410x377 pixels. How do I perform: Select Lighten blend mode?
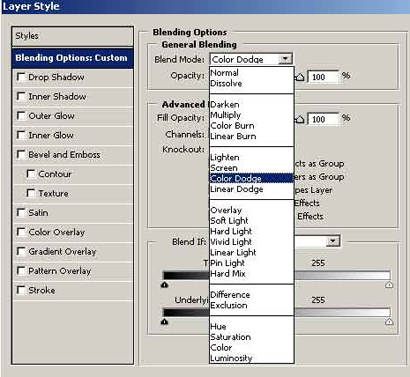(251, 157)
